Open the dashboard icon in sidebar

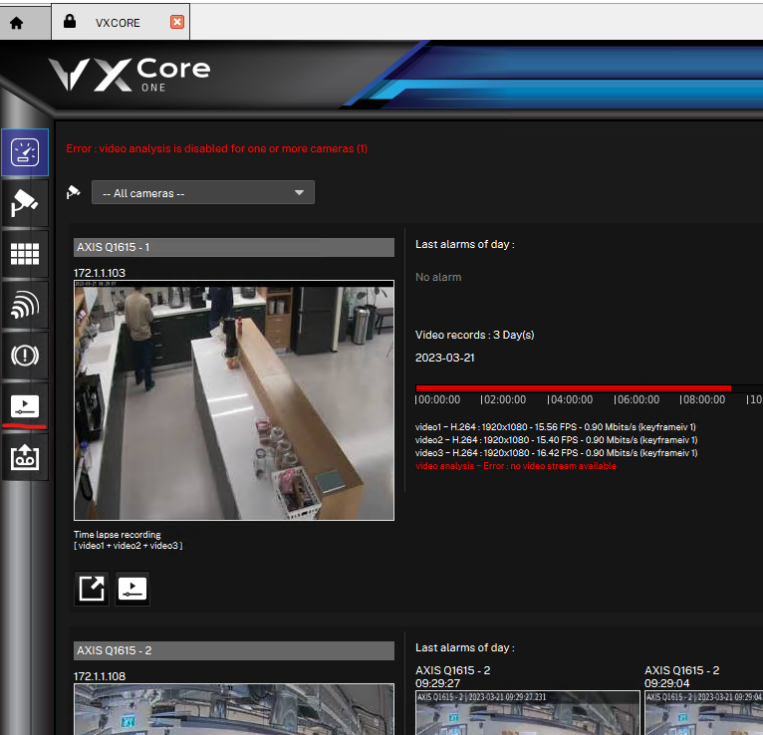tap(25, 152)
